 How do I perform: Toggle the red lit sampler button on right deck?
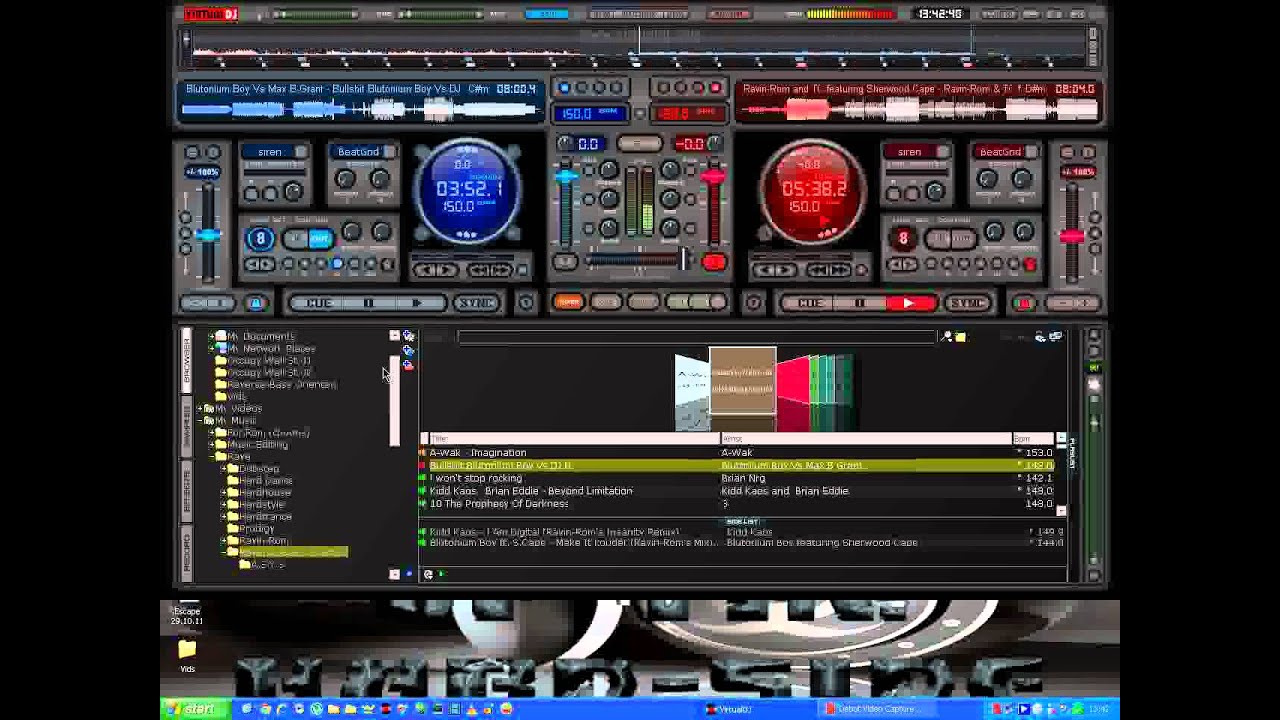1029,265
